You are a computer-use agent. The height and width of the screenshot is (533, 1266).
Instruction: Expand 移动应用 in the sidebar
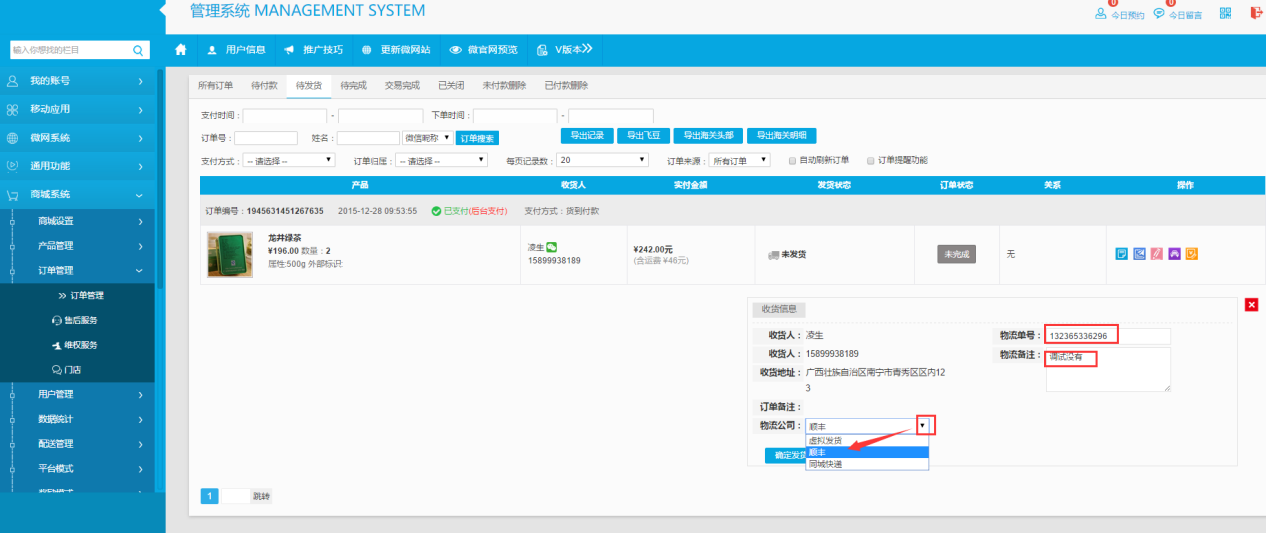point(77,109)
